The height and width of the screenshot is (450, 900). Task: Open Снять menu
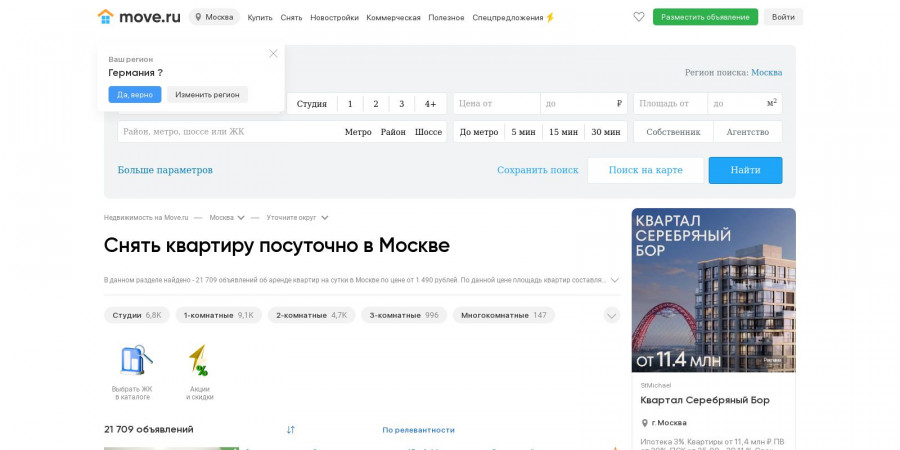click(292, 17)
